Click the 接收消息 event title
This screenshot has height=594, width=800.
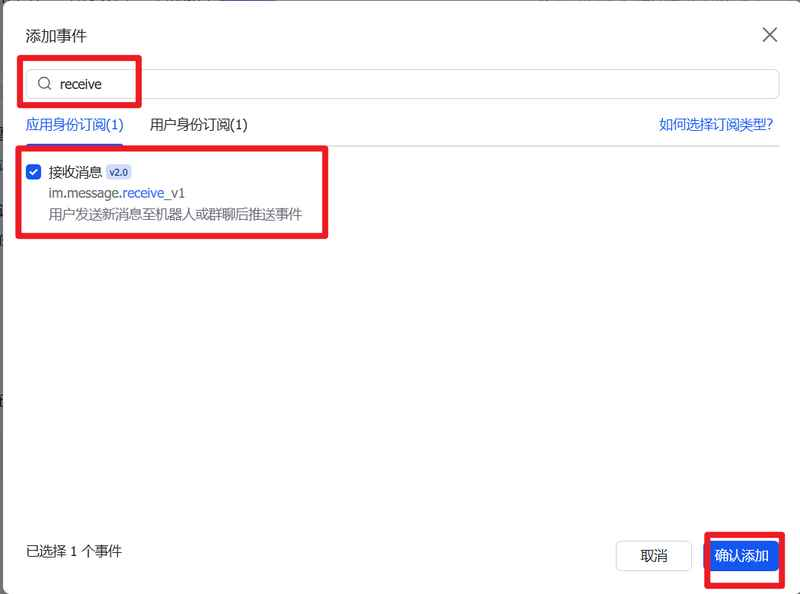pyautogui.click(x=75, y=172)
